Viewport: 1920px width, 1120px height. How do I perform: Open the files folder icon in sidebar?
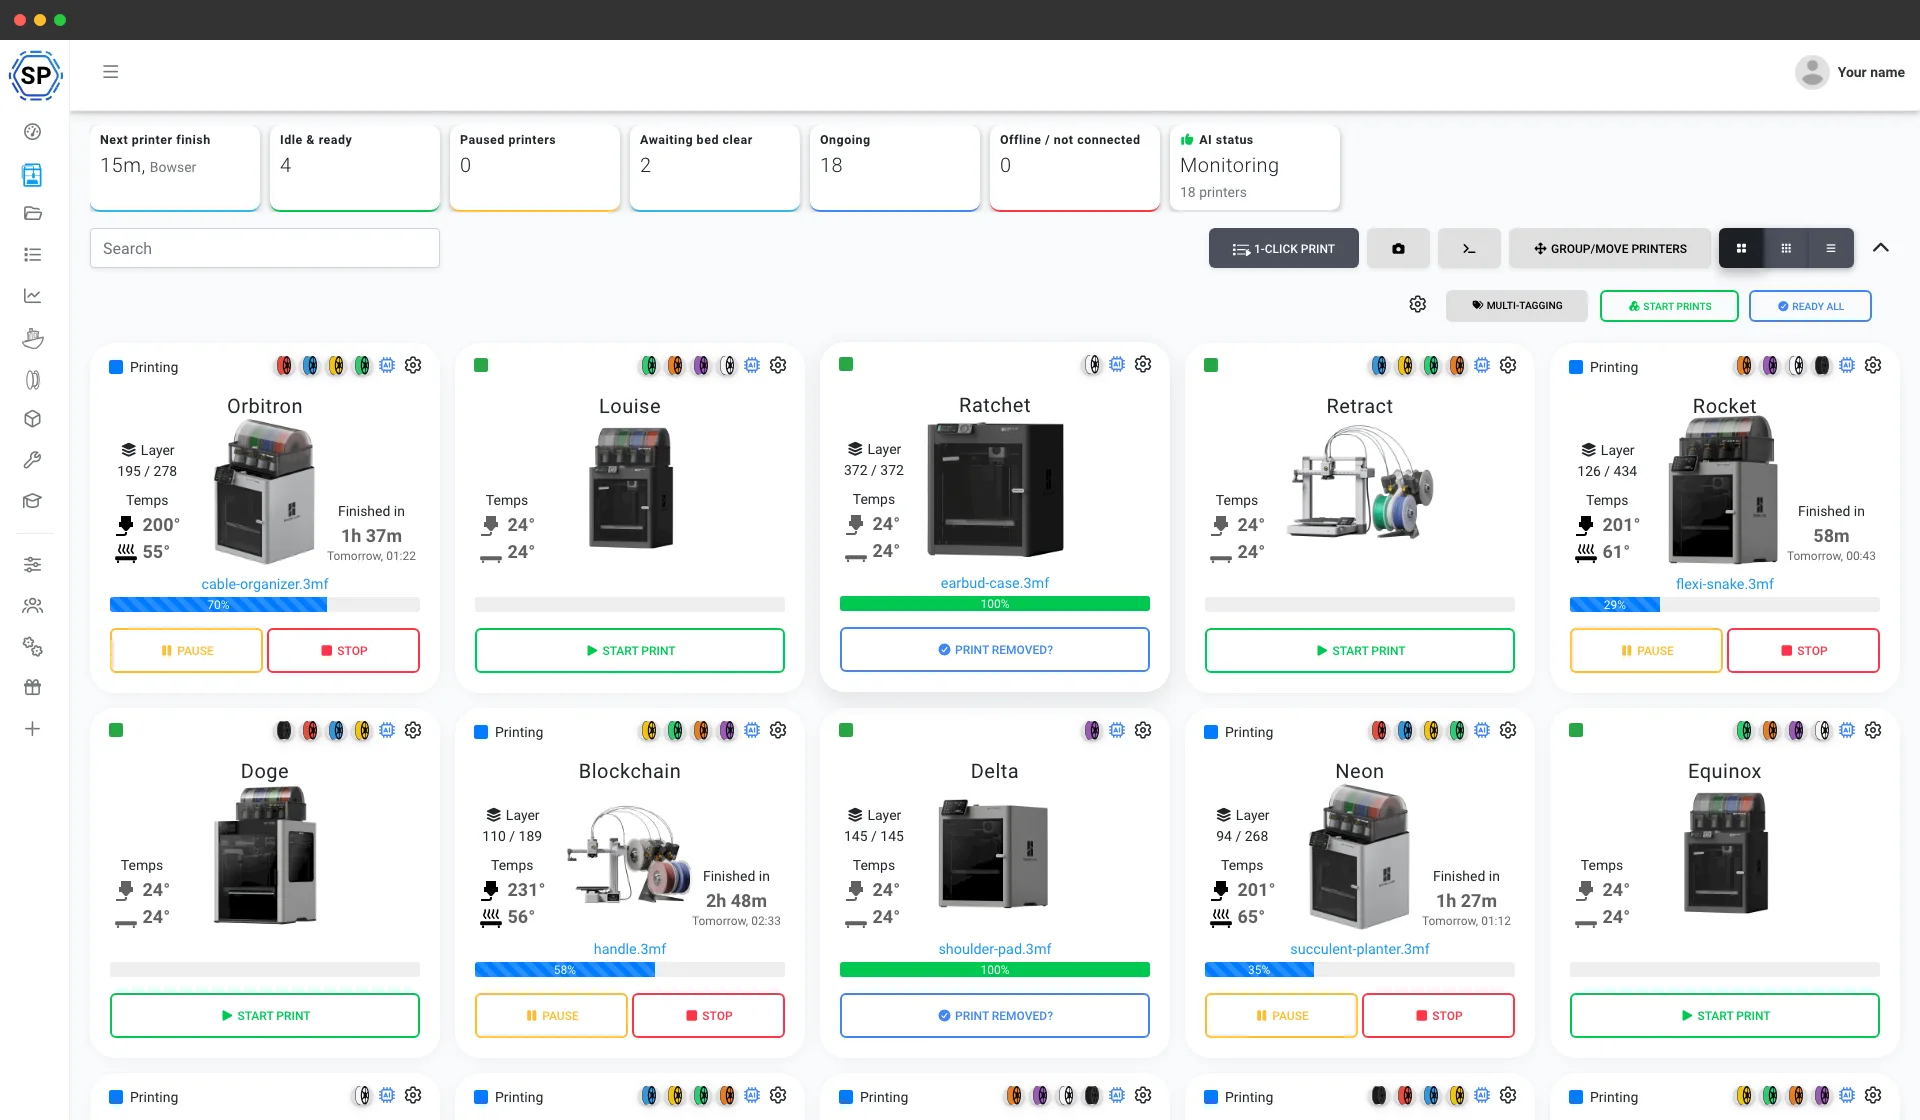click(x=32, y=213)
